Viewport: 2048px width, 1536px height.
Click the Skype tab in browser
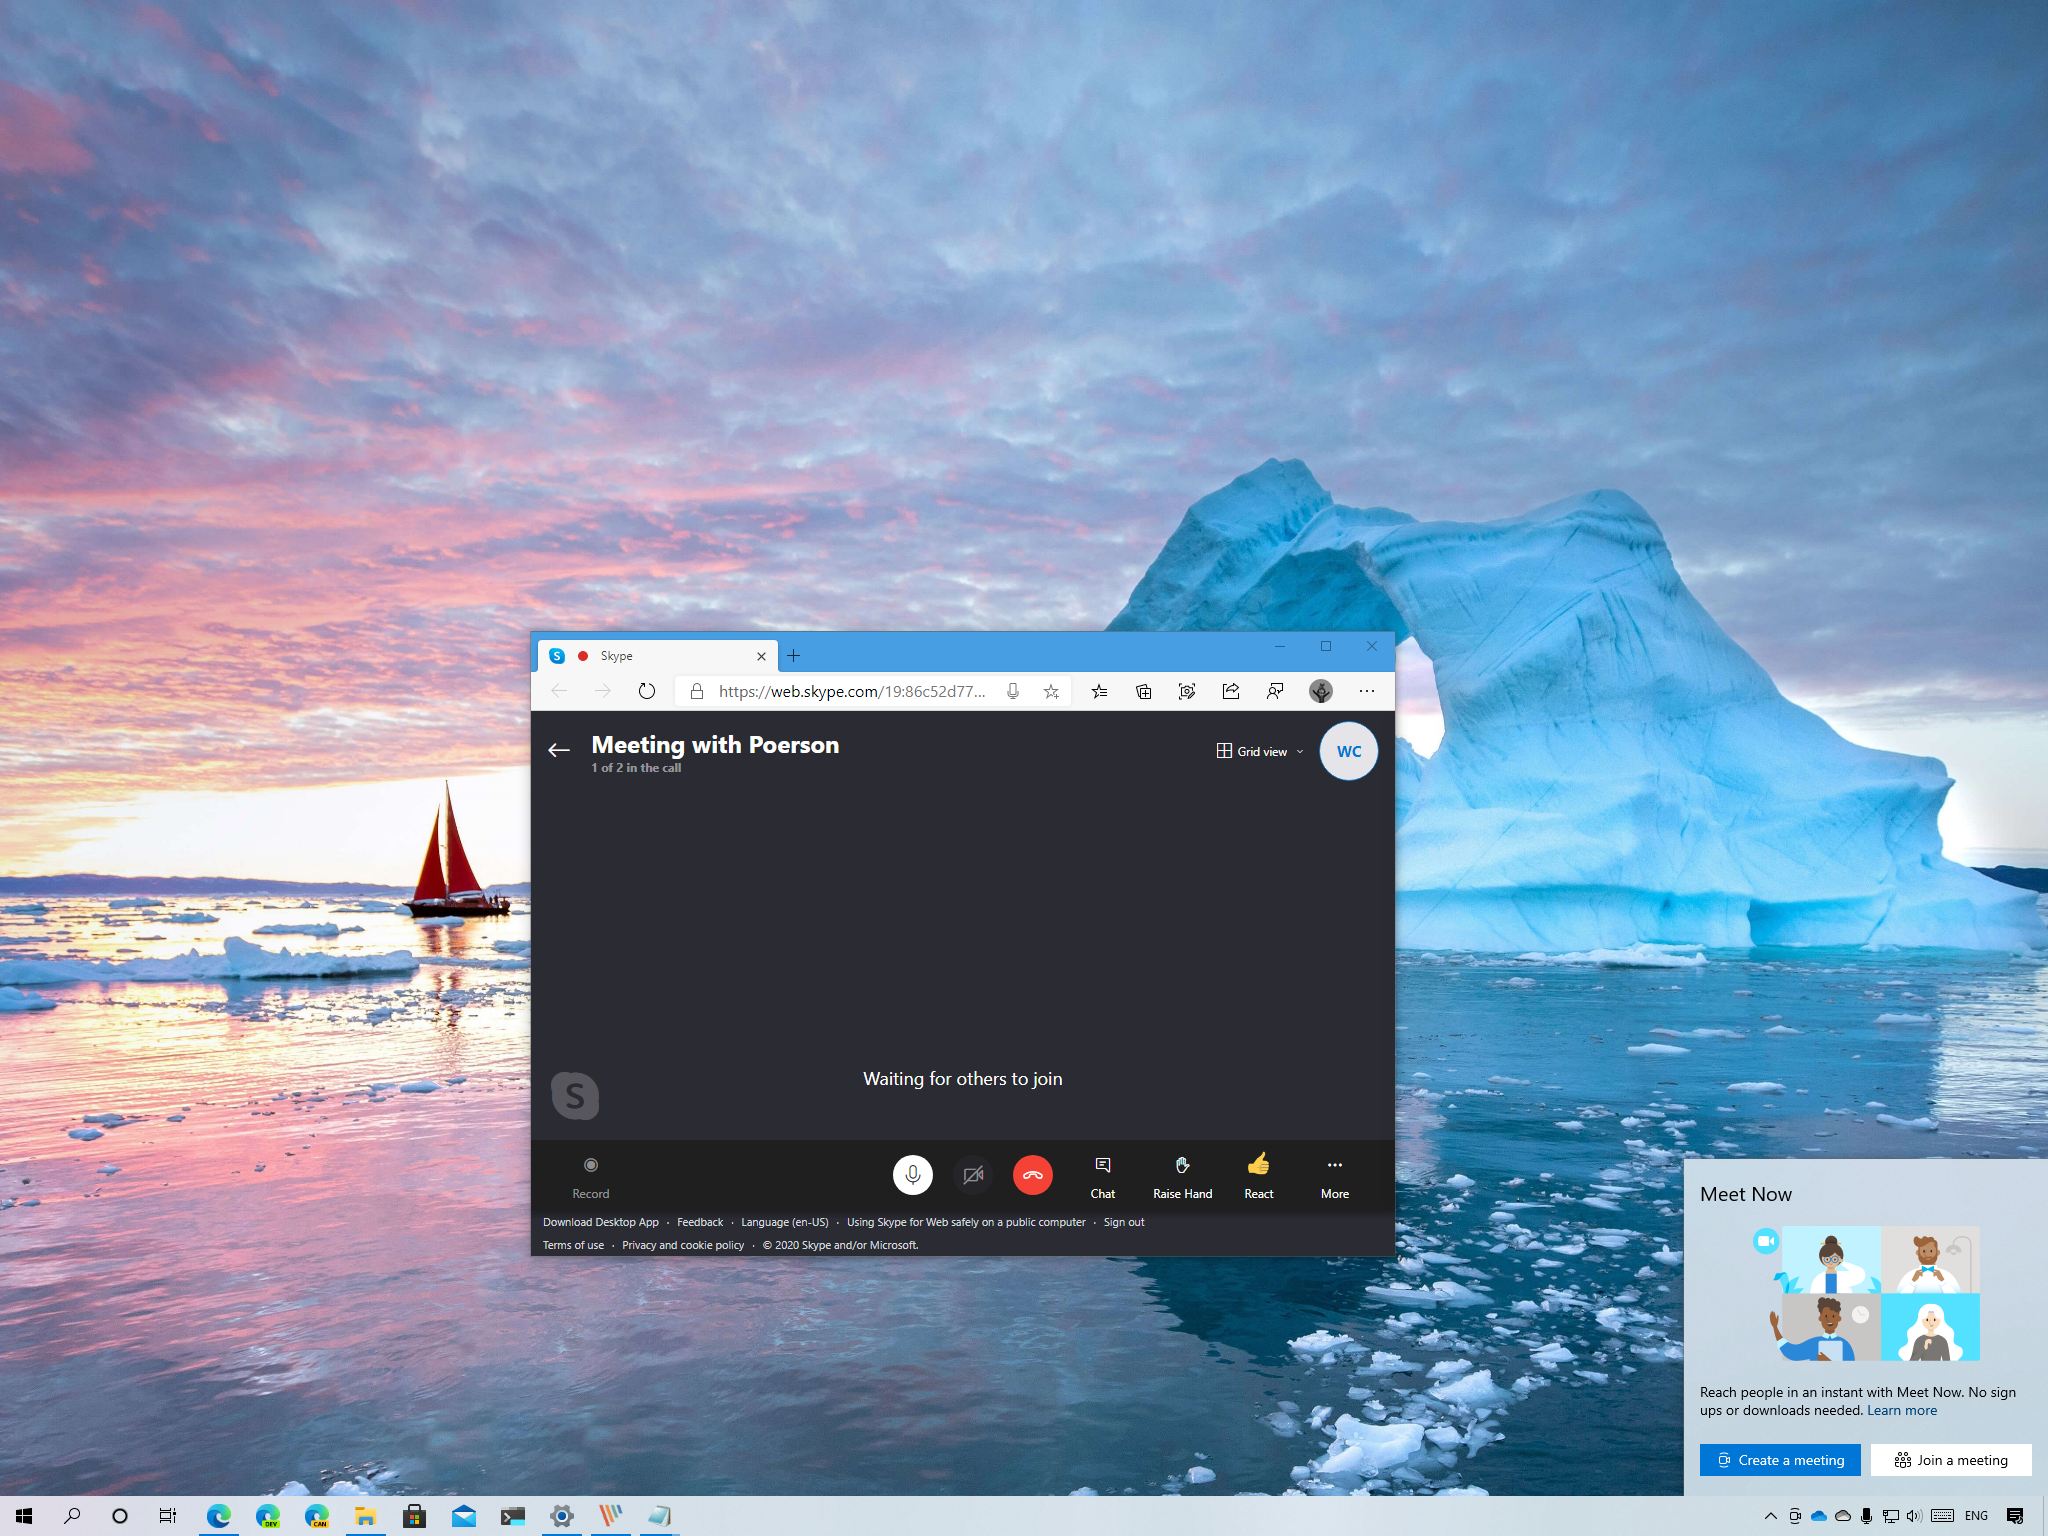[653, 653]
